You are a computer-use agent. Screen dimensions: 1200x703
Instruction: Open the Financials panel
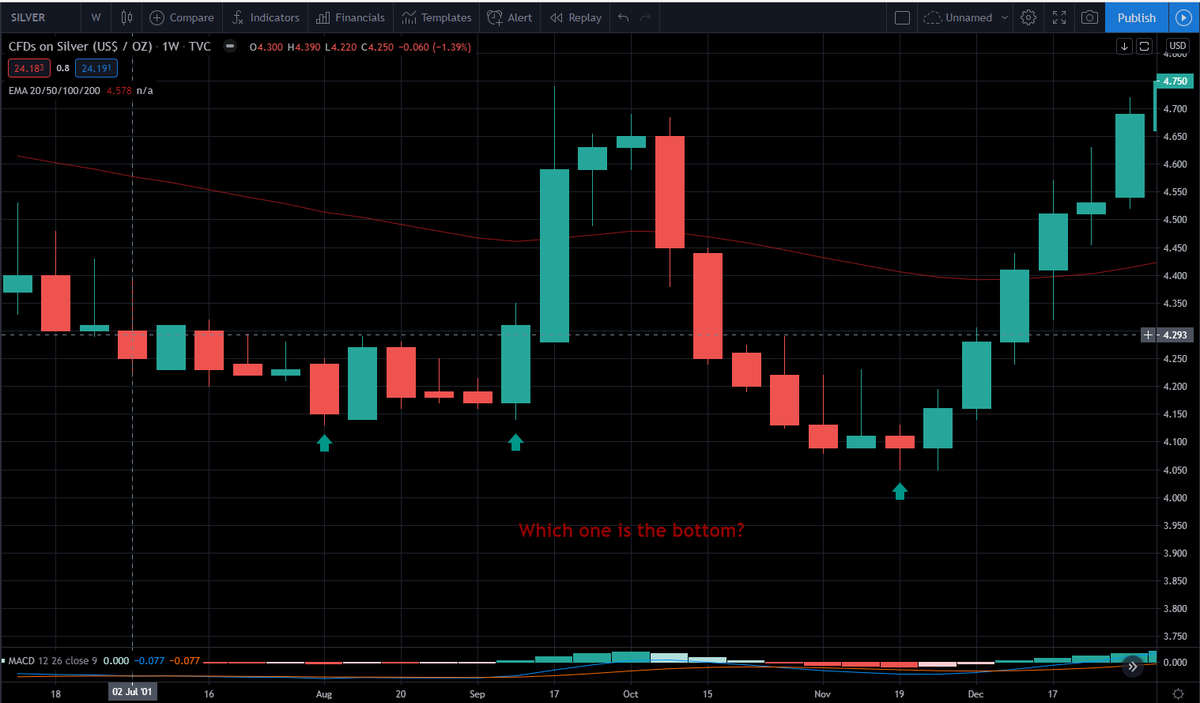click(349, 17)
